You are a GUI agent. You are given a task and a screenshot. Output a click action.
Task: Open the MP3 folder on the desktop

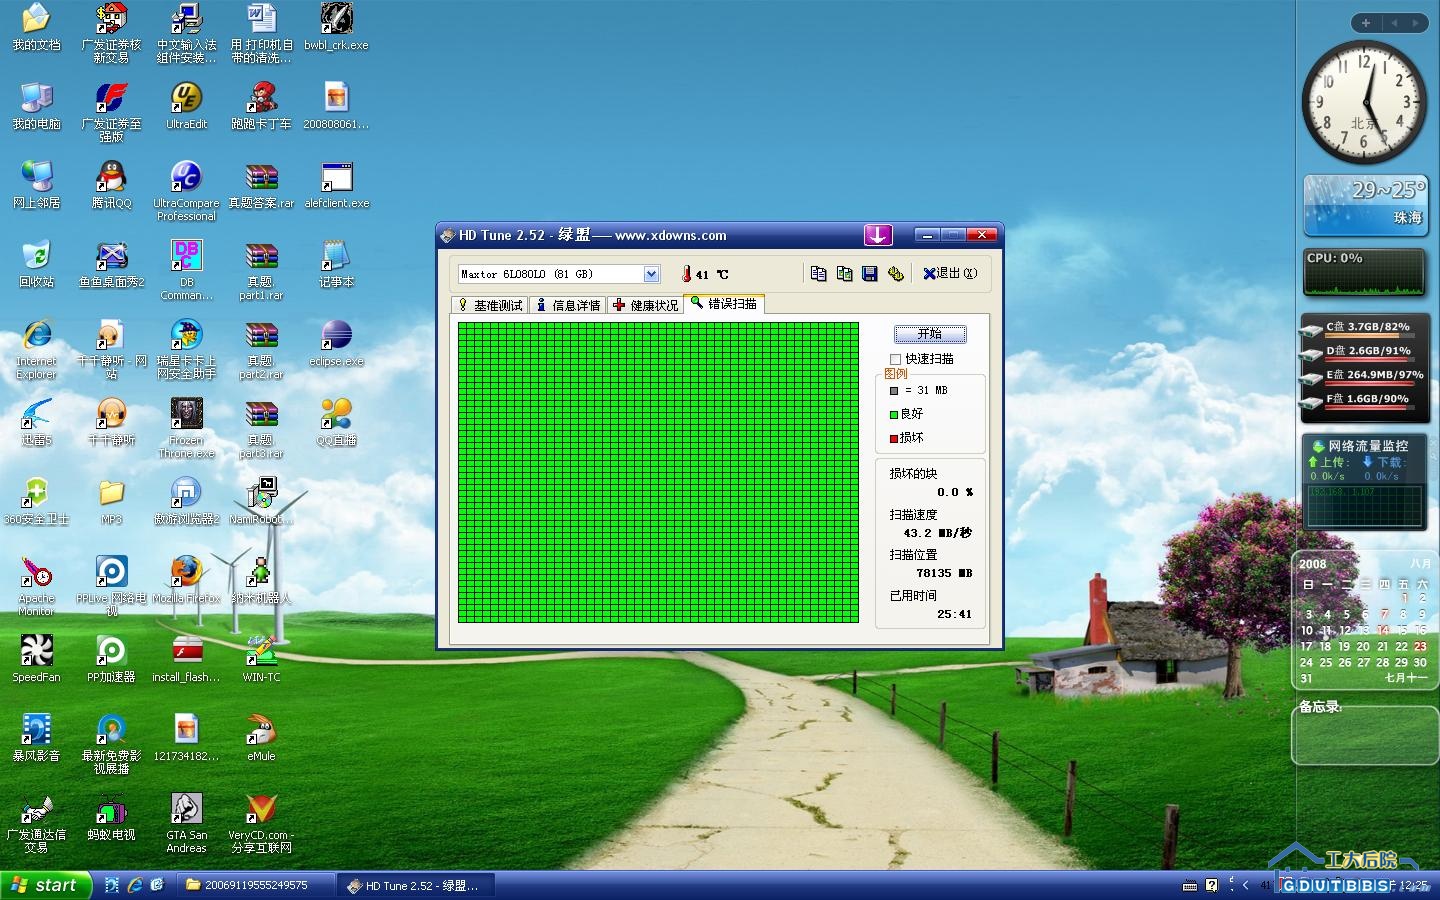tap(111, 501)
